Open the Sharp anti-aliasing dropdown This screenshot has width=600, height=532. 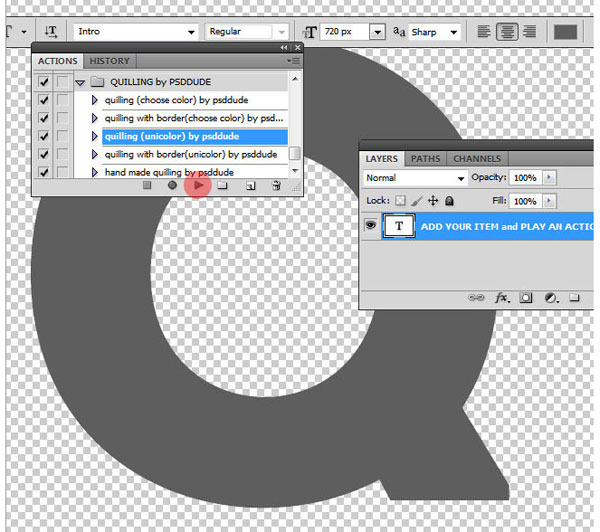[x=453, y=32]
